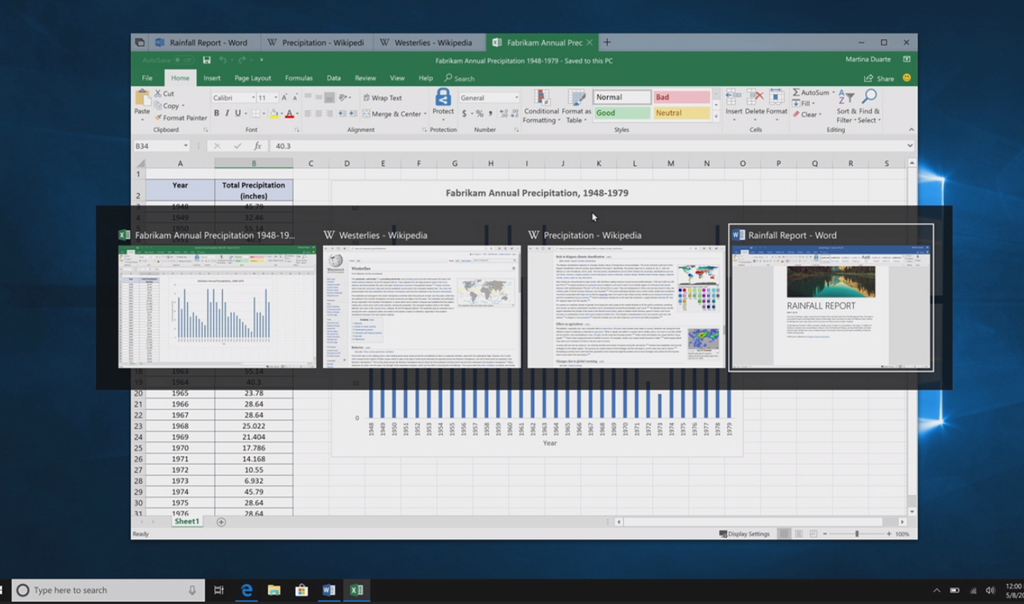Image resolution: width=1024 pixels, height=604 pixels.
Task: Toggle Bold formatting button
Action: click(x=216, y=114)
